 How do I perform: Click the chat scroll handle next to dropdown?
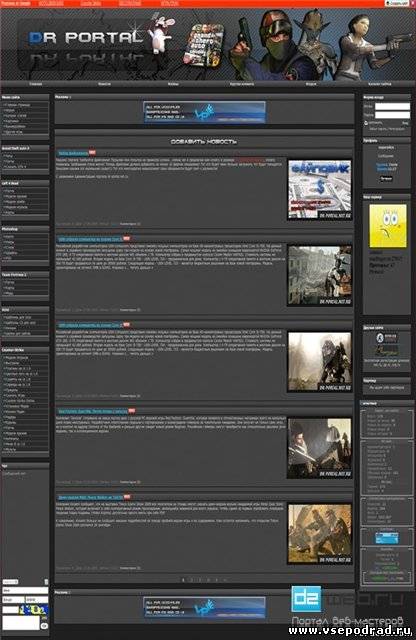46,582
